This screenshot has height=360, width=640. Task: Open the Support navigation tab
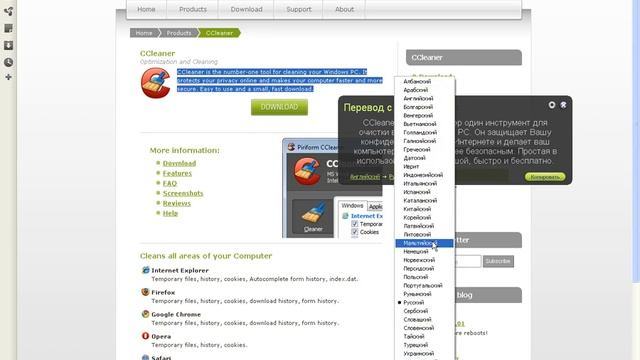tap(298, 9)
